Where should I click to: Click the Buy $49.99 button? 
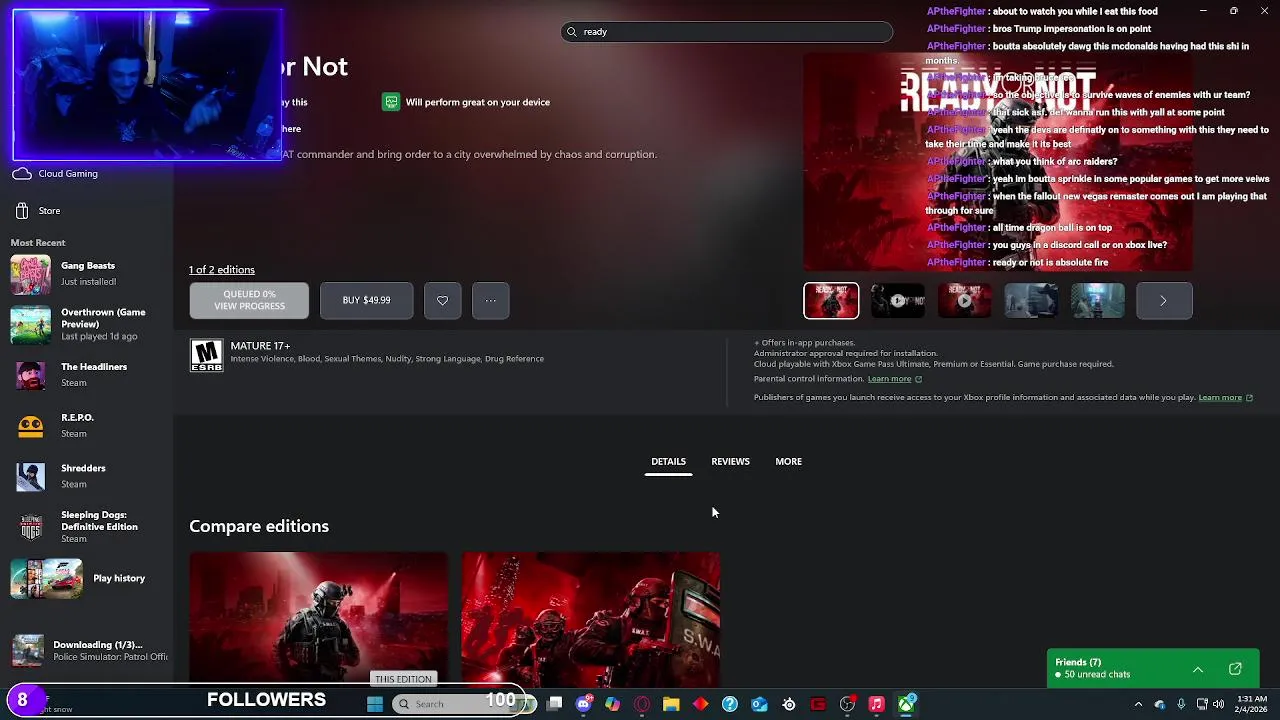(366, 300)
